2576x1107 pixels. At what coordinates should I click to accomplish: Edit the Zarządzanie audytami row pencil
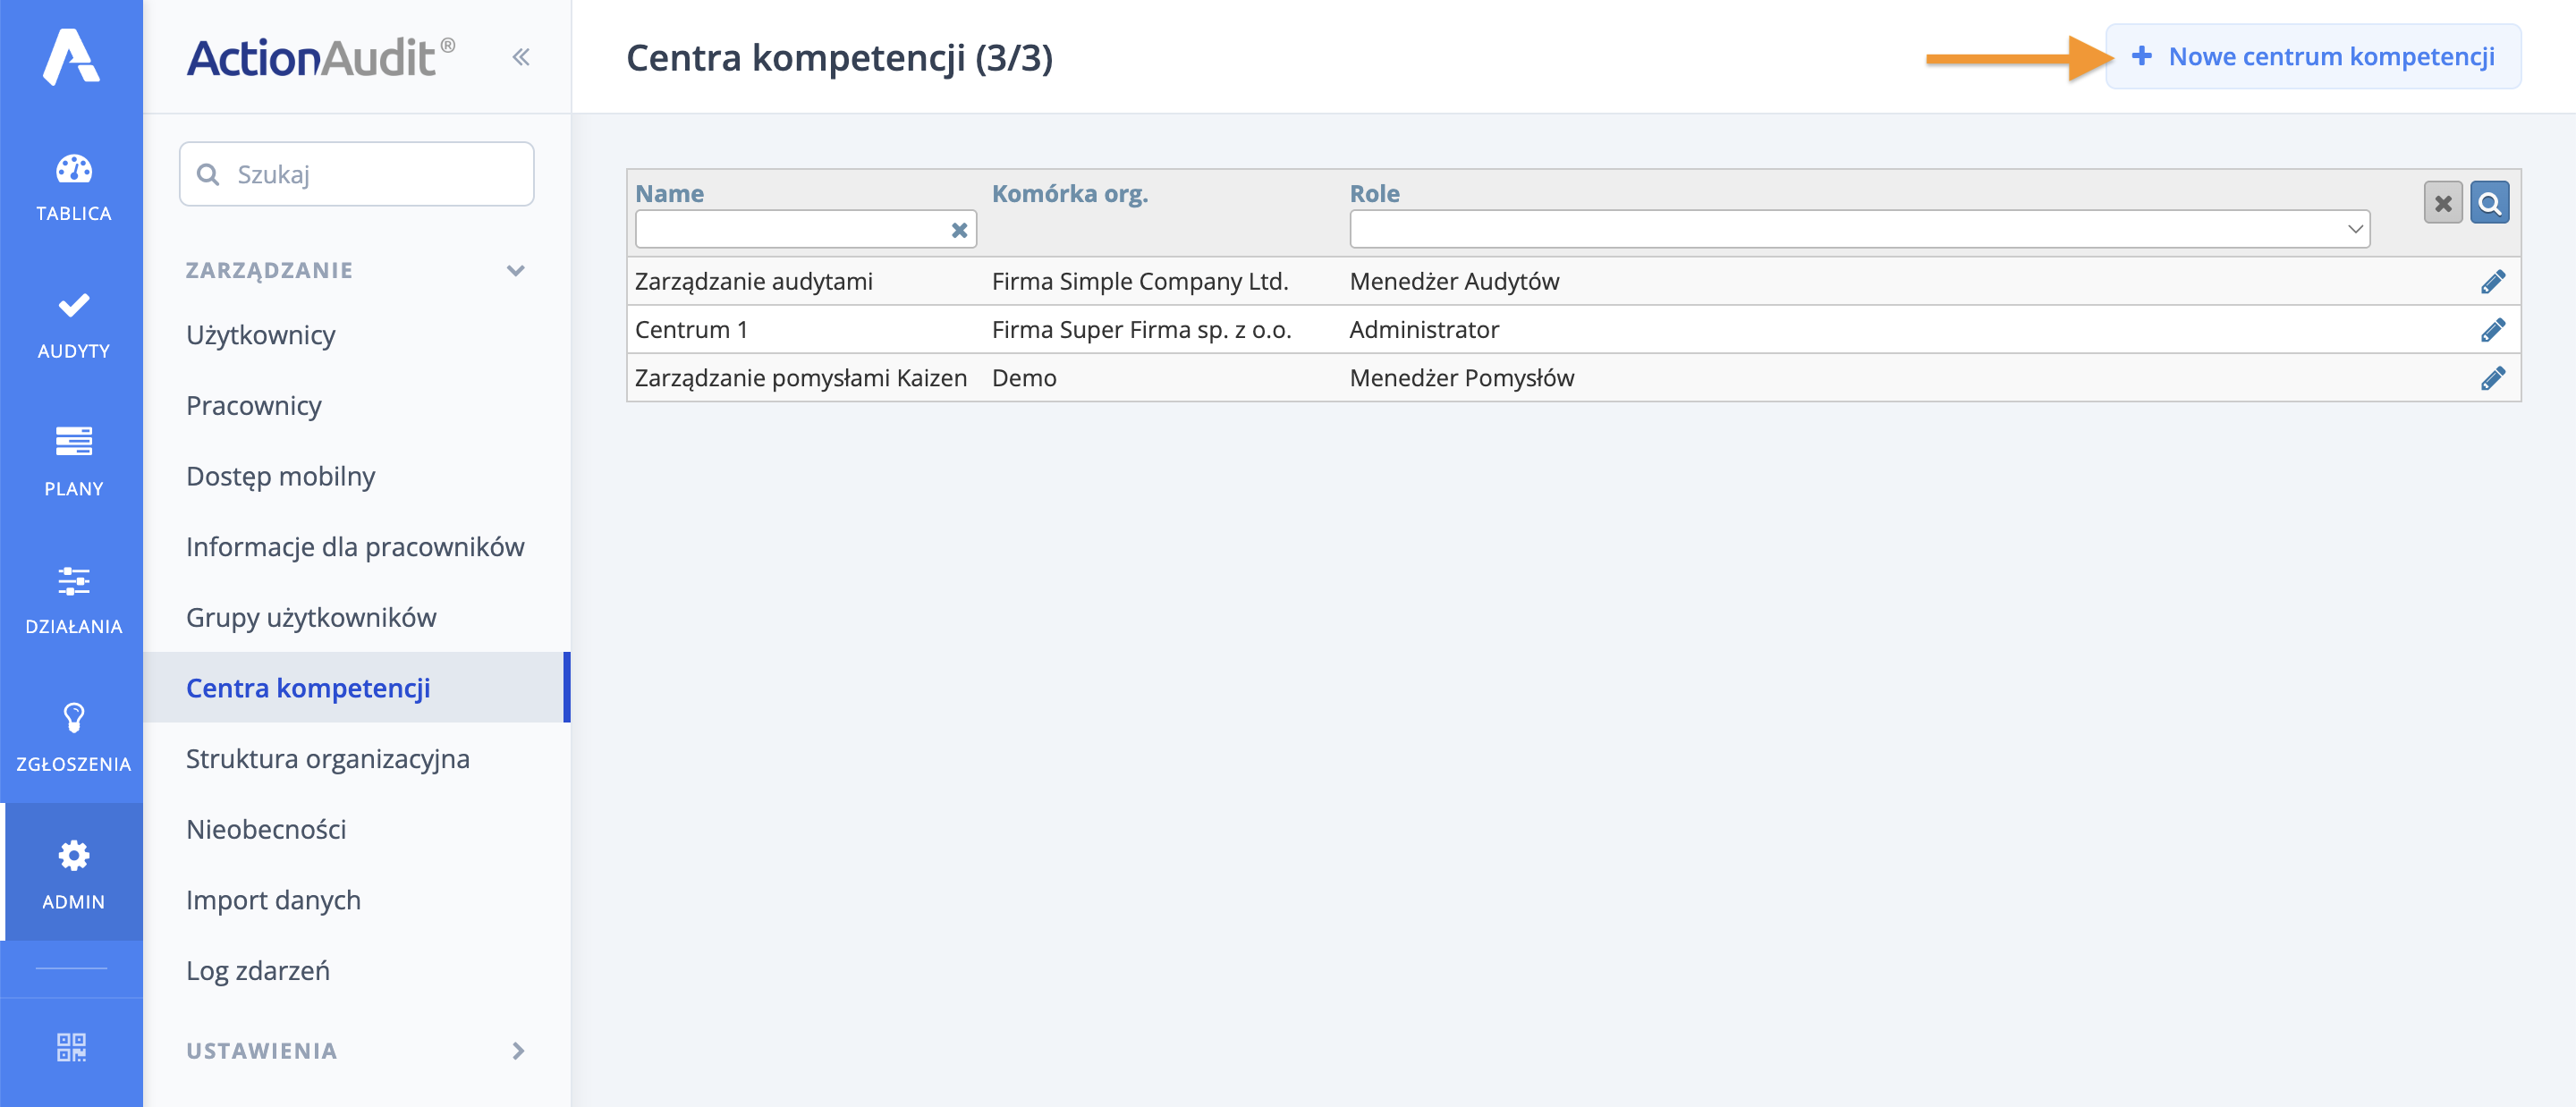pyautogui.click(x=2492, y=282)
